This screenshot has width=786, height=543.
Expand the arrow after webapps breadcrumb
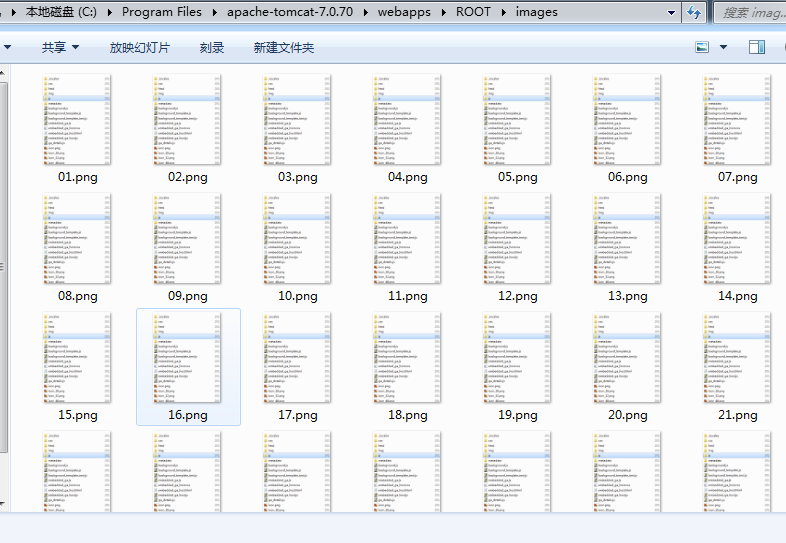pyautogui.click(x=444, y=13)
